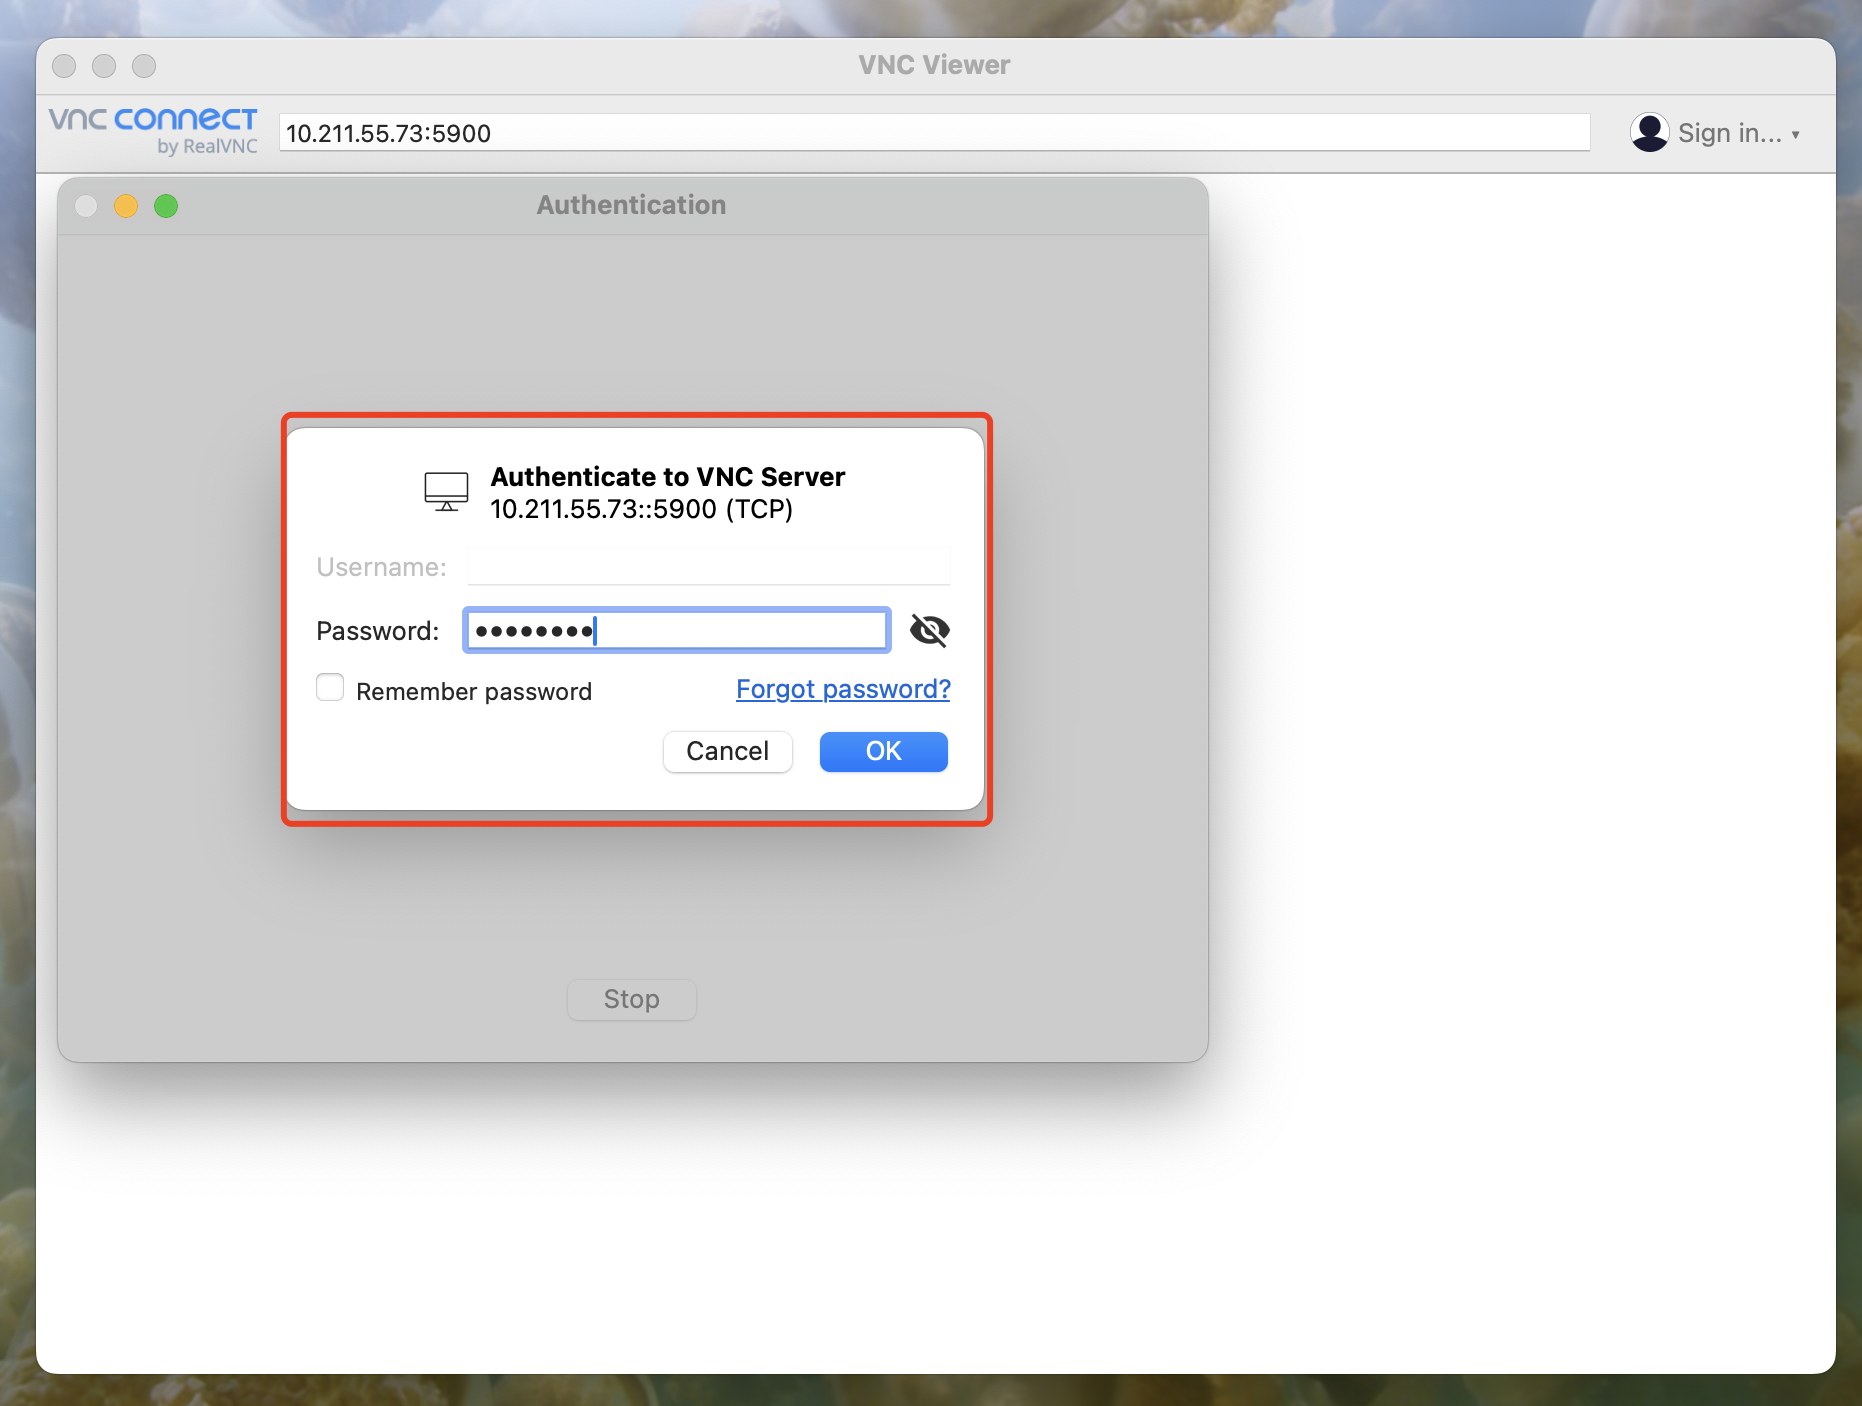This screenshot has height=1406, width=1862.
Task: Click the Authenticate to VNC Server heading
Action: (x=667, y=476)
